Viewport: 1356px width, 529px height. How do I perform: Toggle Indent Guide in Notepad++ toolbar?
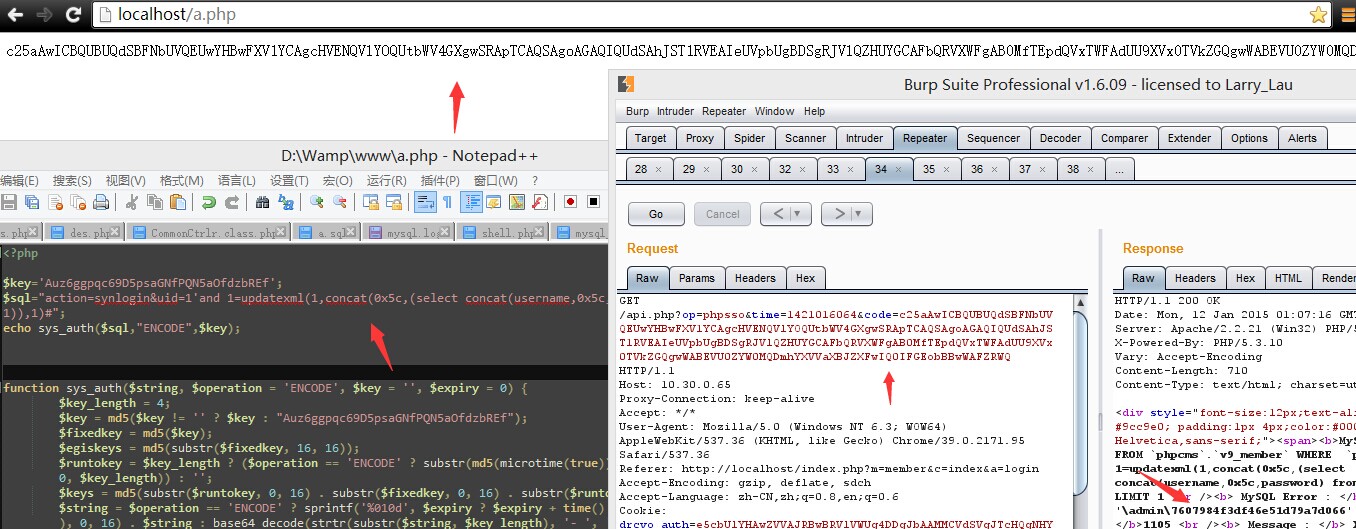(471, 202)
